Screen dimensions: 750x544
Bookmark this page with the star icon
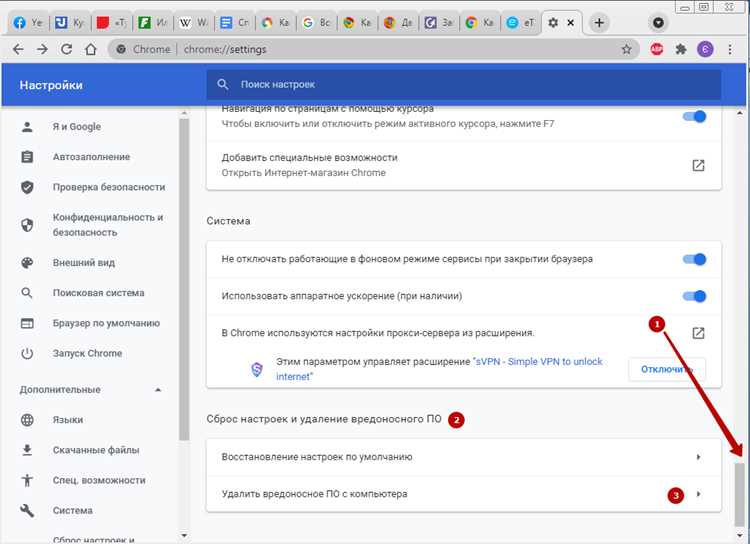click(626, 49)
